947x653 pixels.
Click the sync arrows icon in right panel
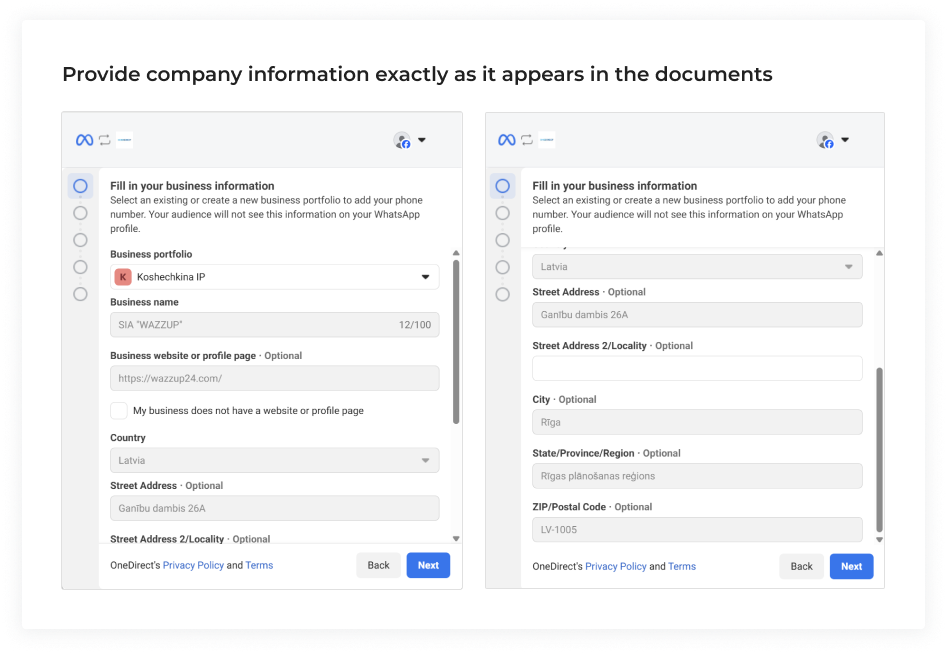click(x=527, y=140)
